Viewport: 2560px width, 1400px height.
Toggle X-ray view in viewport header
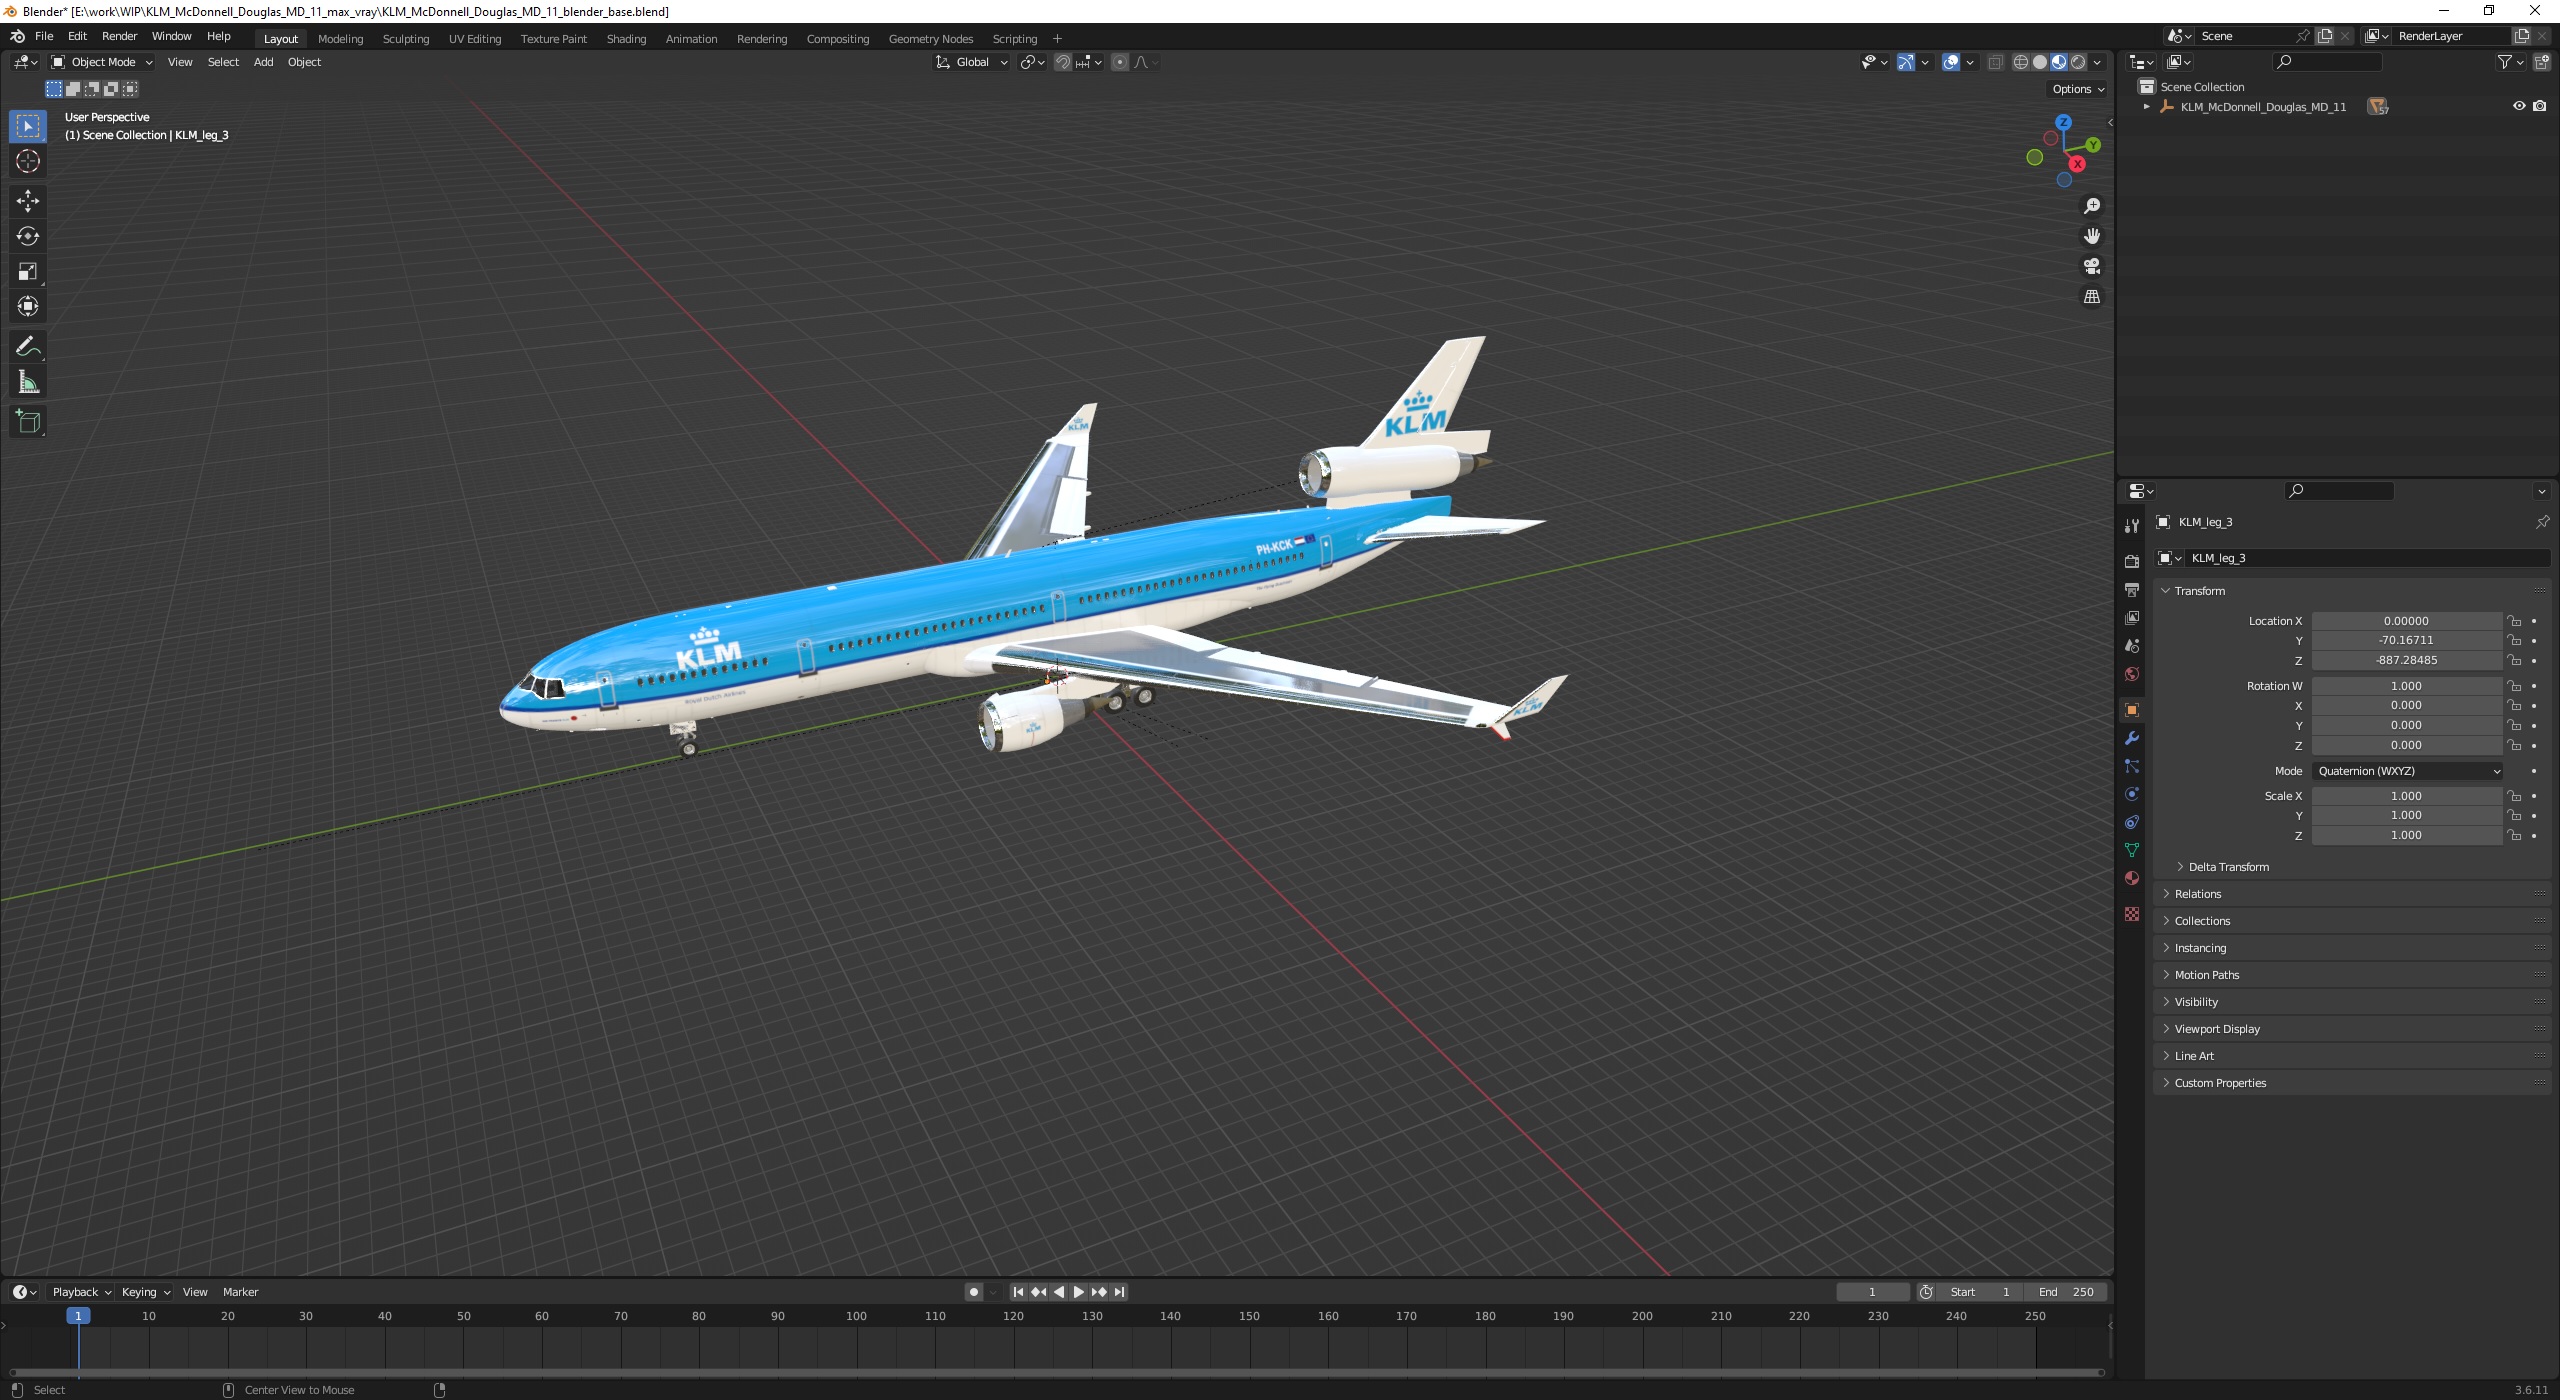1995,62
